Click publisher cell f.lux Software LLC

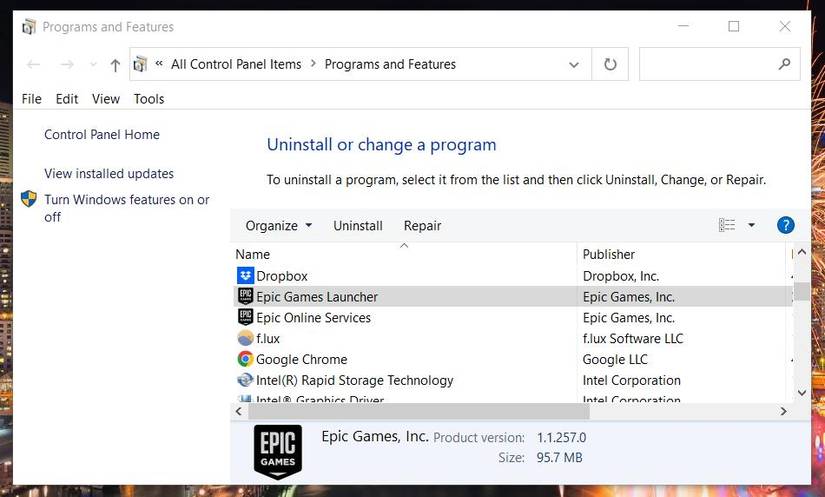coord(633,339)
